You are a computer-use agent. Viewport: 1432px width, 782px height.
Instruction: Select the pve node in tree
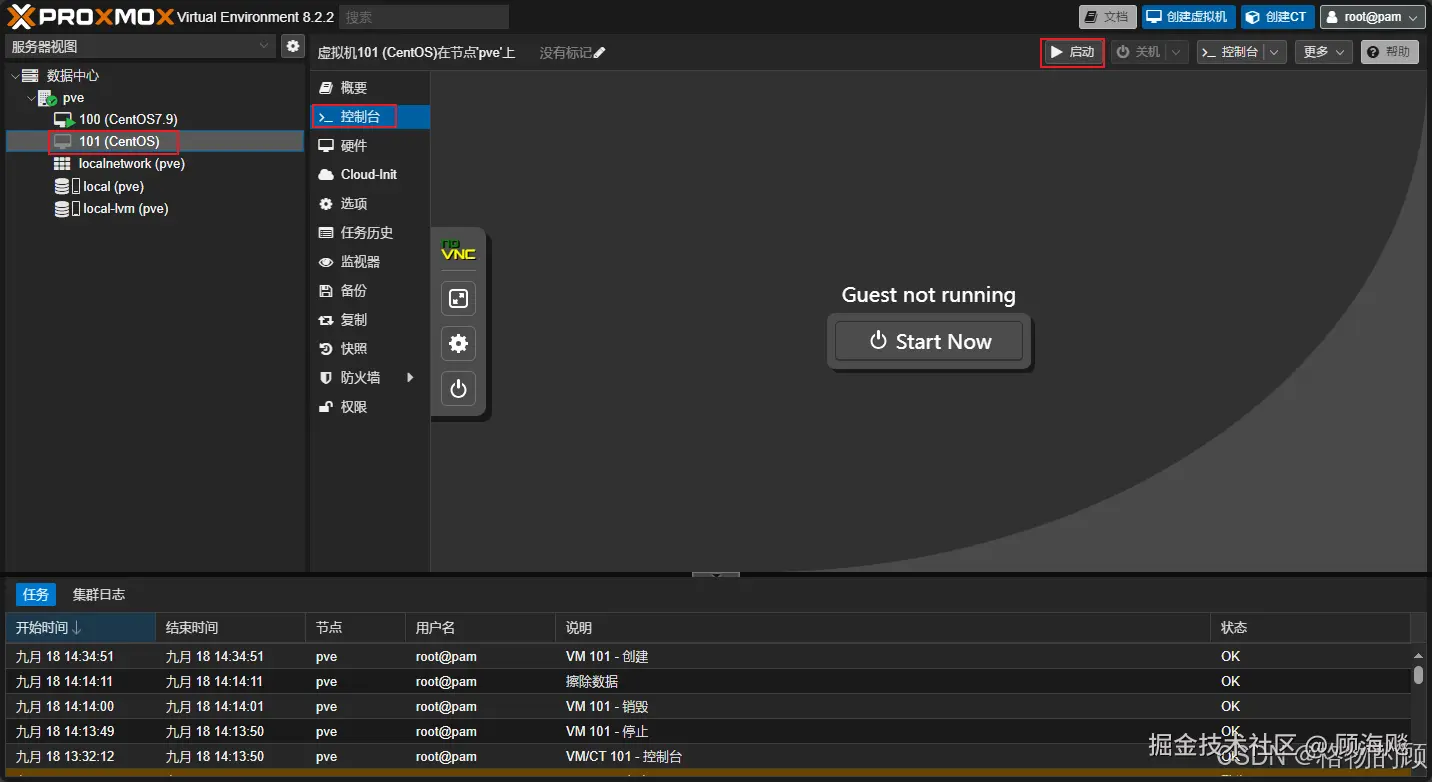tap(73, 98)
